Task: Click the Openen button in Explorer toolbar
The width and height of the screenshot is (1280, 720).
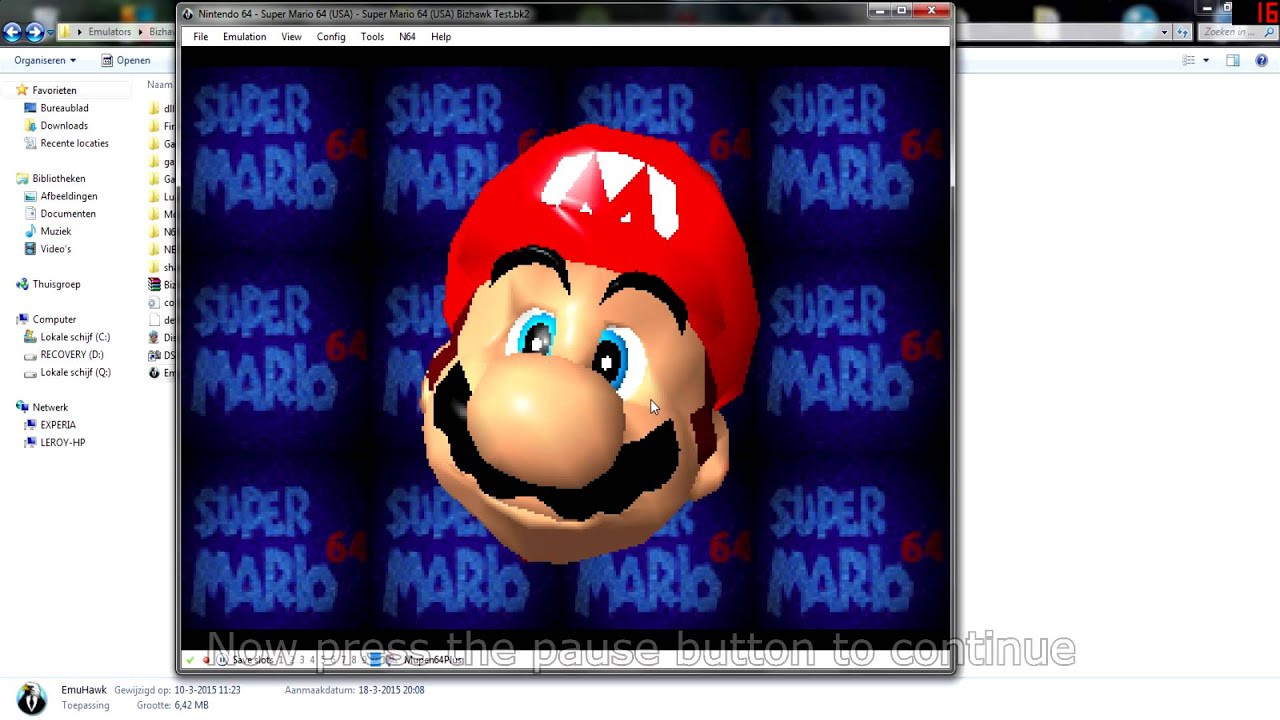Action: coord(125,61)
